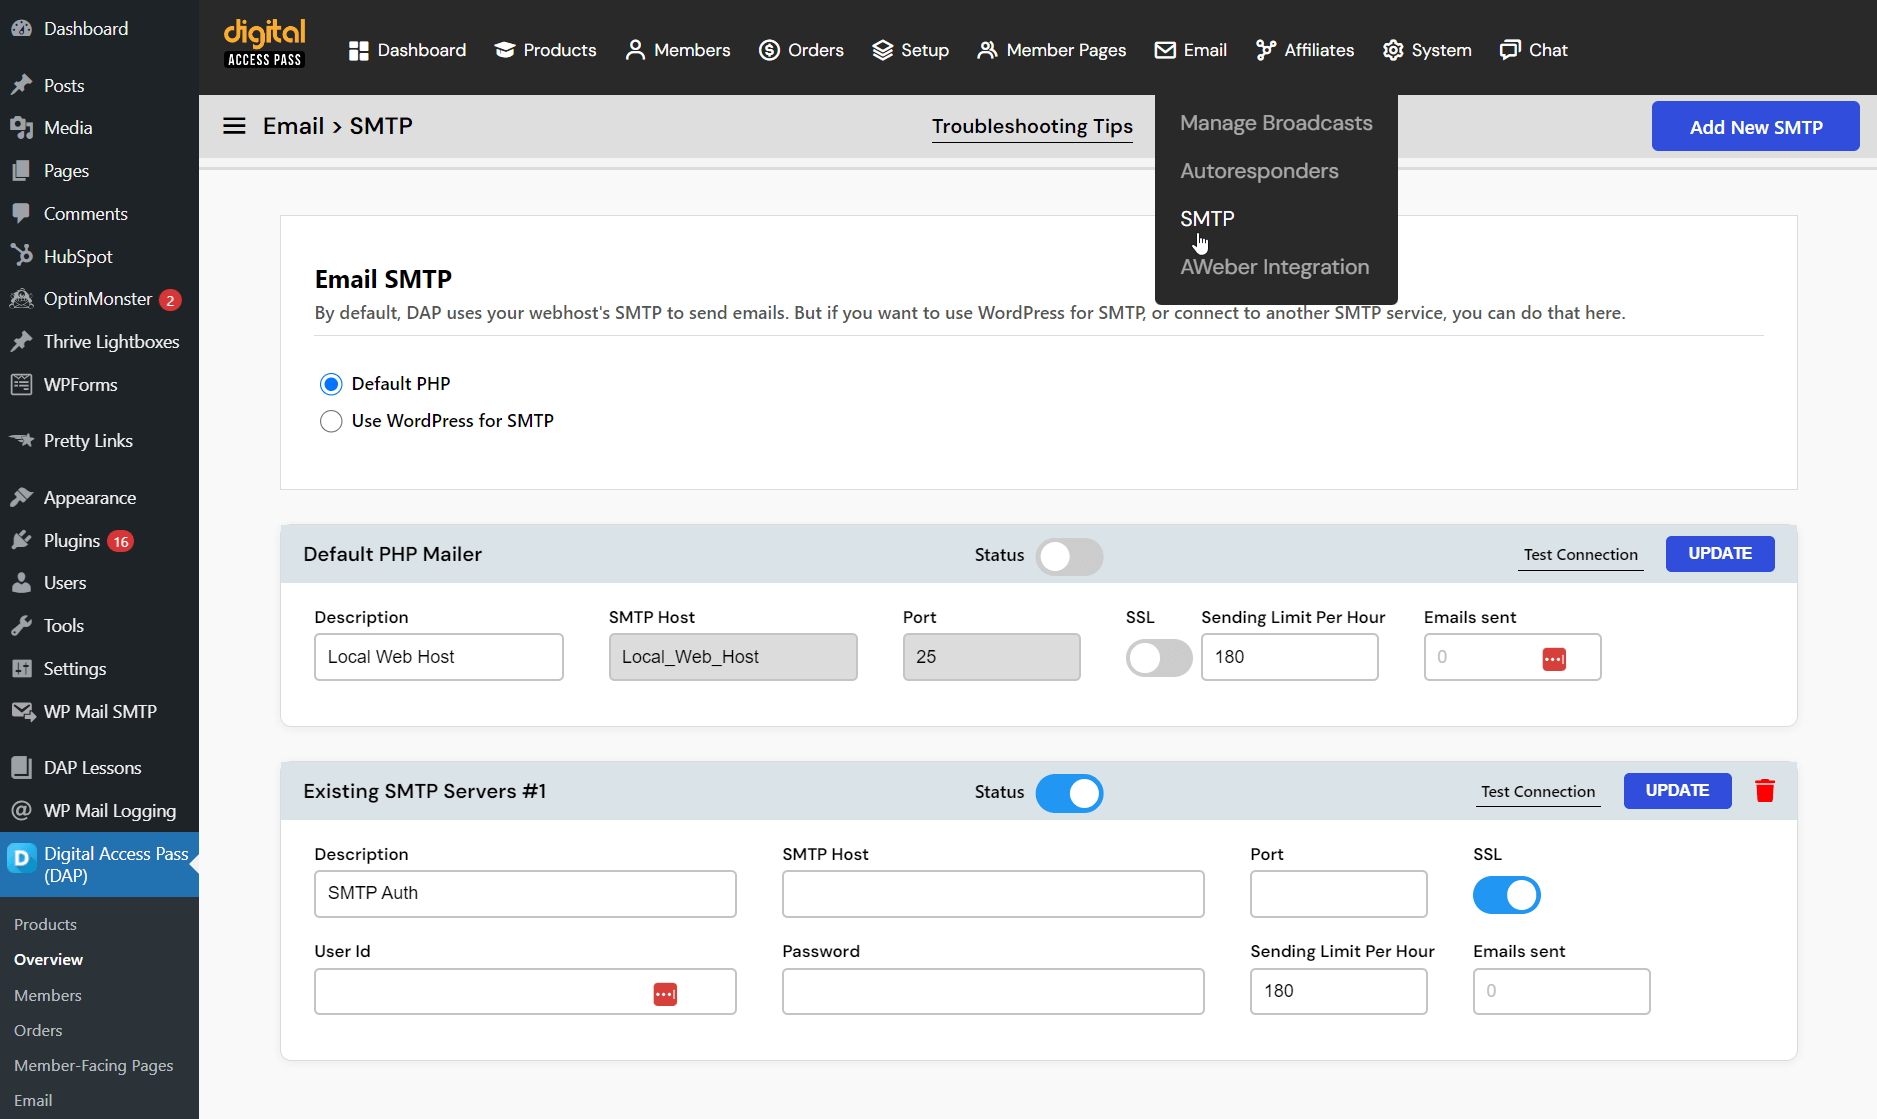The height and width of the screenshot is (1119, 1877).
Task: Select Autoresponders from the Email menu
Action: tap(1260, 170)
